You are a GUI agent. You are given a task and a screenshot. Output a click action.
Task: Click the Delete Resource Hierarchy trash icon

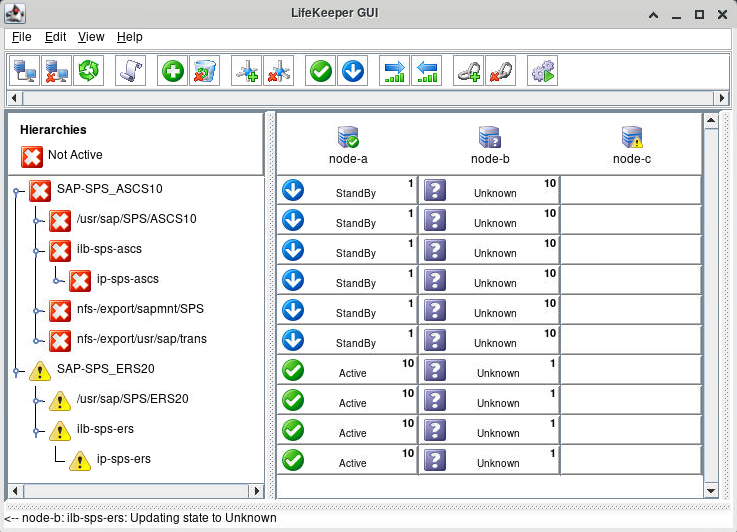[x=204, y=71]
